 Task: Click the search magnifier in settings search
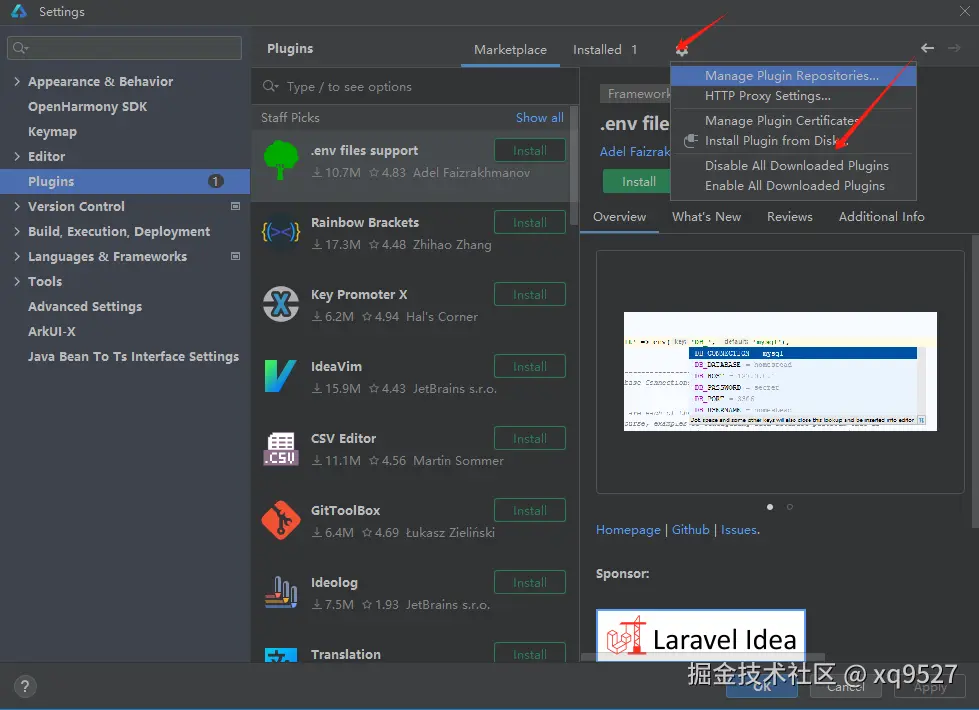coord(20,48)
